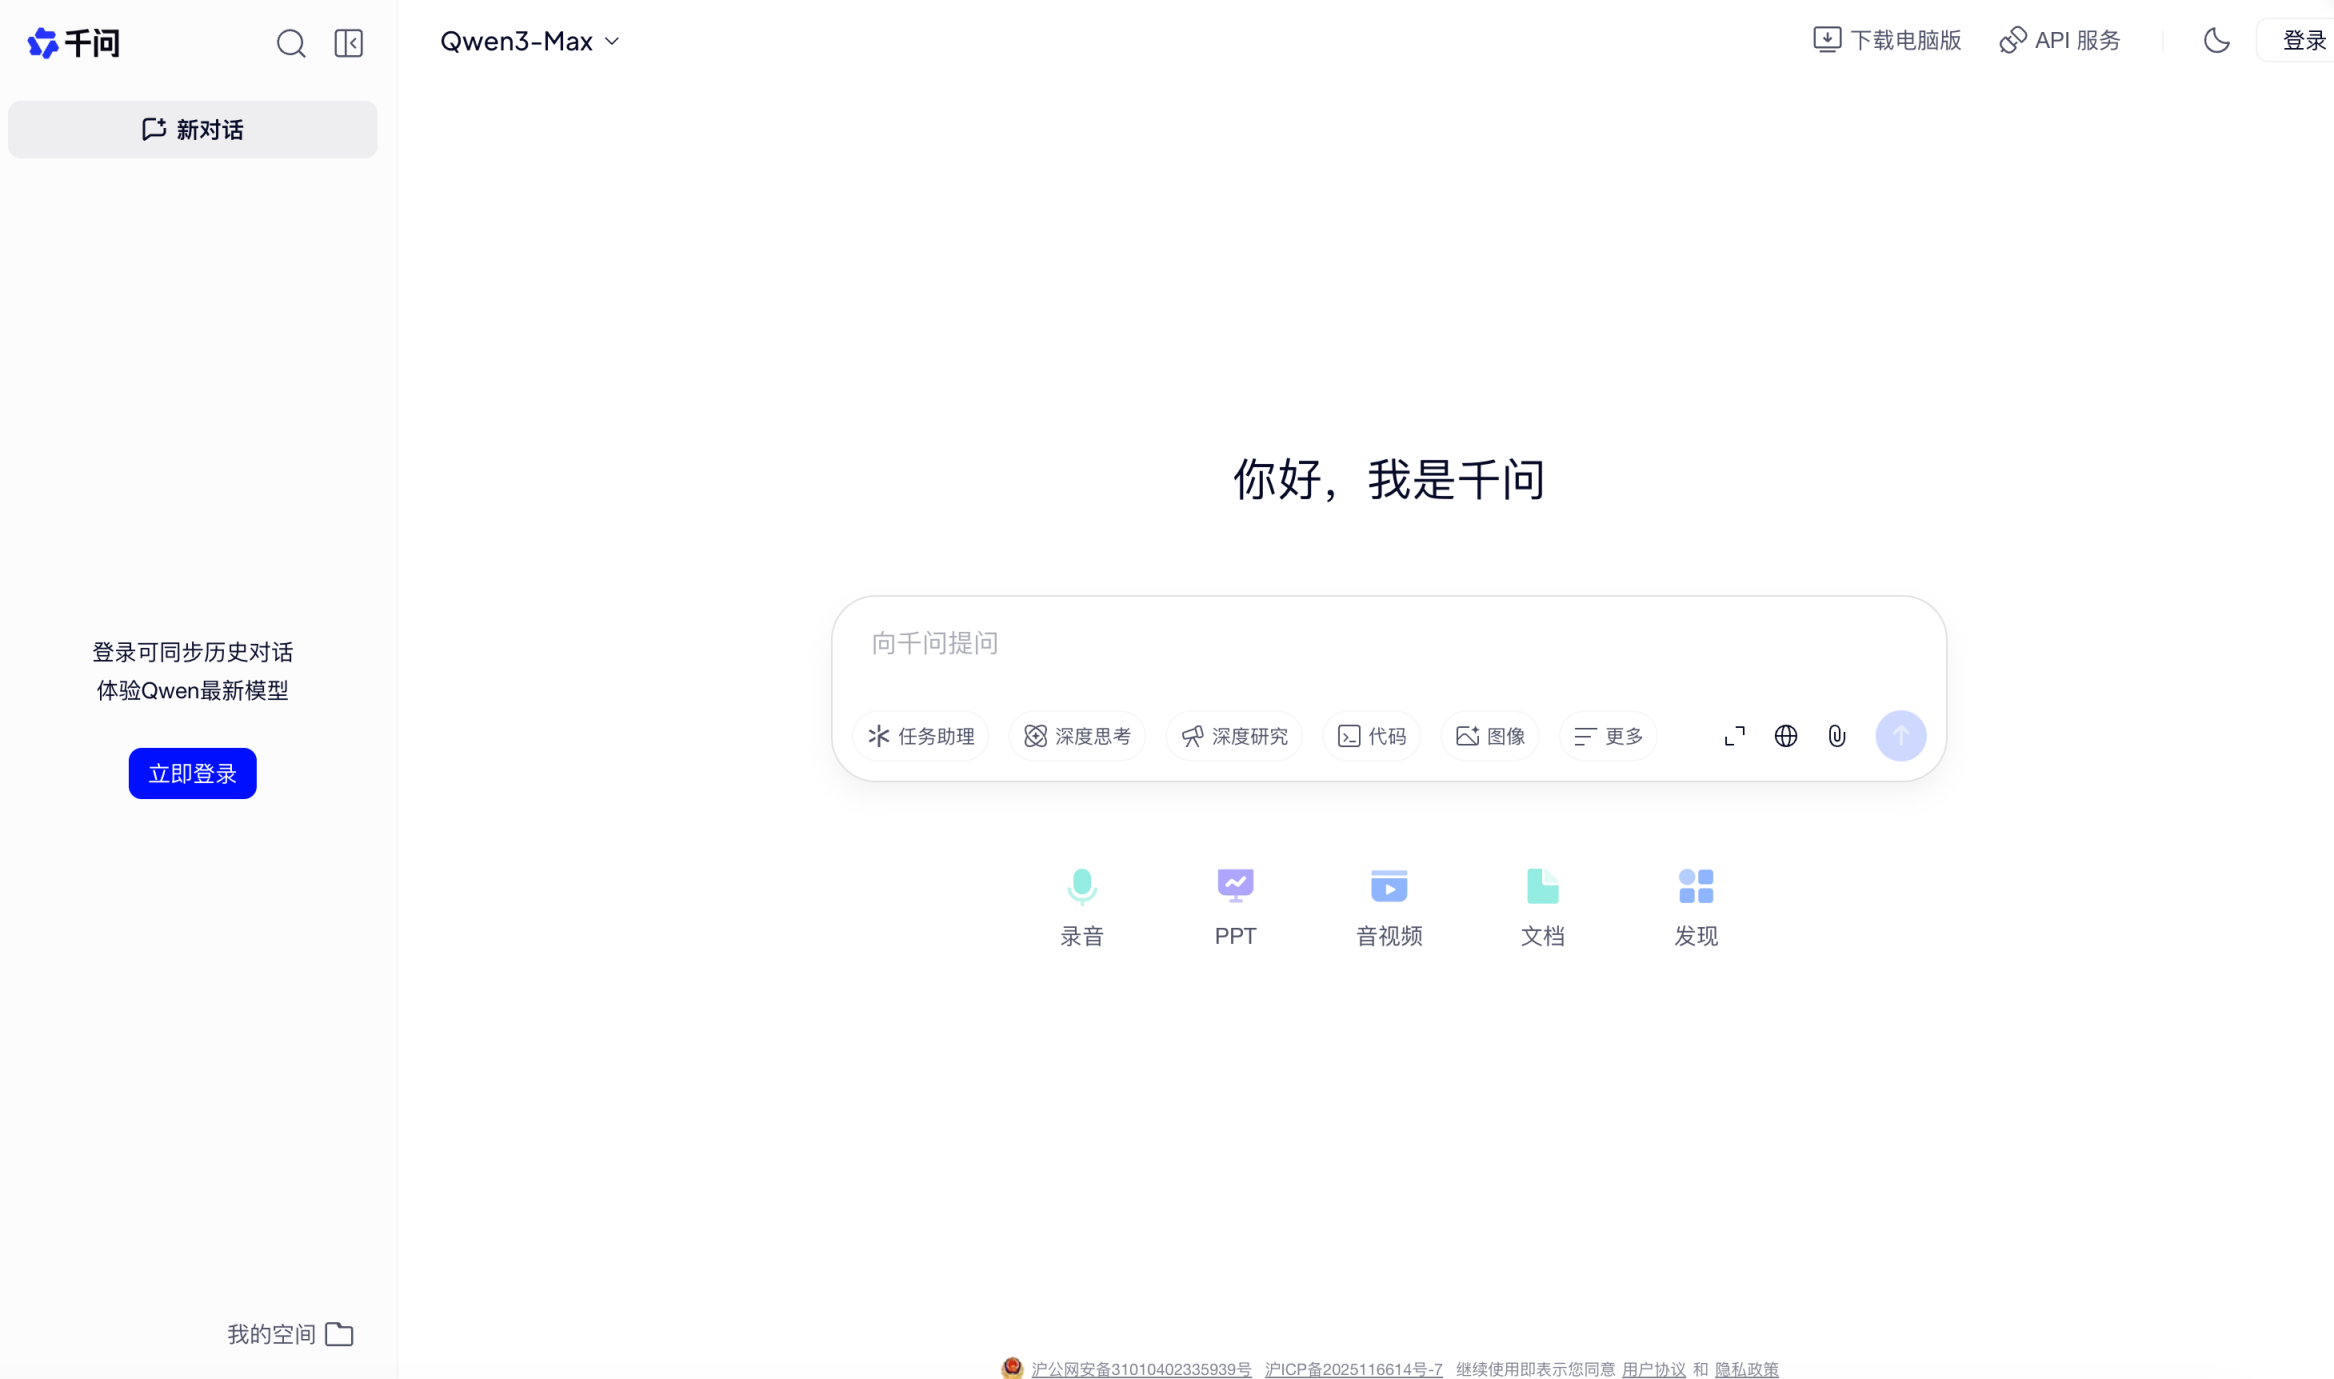
Task: Click the 你好，我是千问 greeting heading
Action: pyautogui.click(x=1389, y=479)
